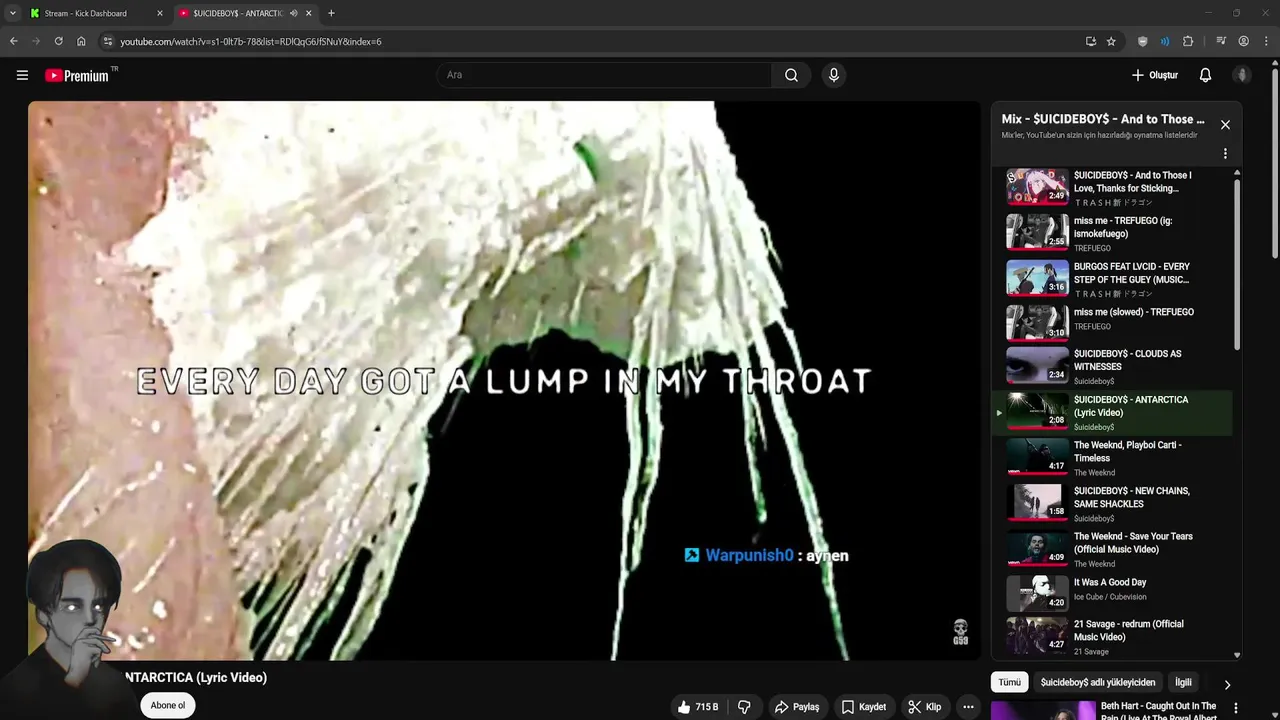The height and width of the screenshot is (720, 1280).
Task: Show more filter chips with right arrow
Action: click(1227, 684)
